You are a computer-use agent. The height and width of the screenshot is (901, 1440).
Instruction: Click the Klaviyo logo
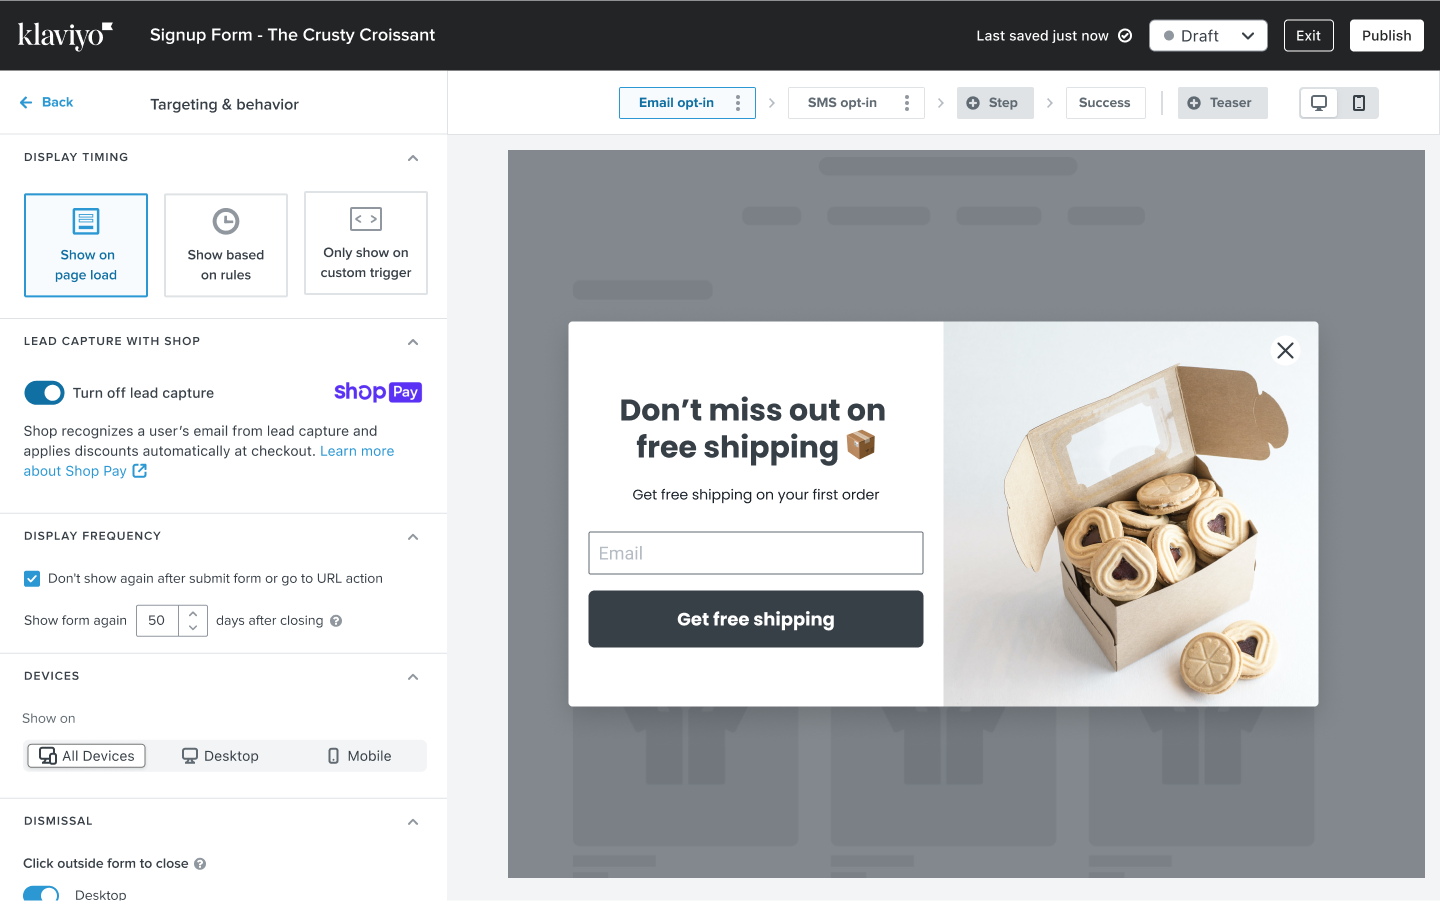pos(65,35)
